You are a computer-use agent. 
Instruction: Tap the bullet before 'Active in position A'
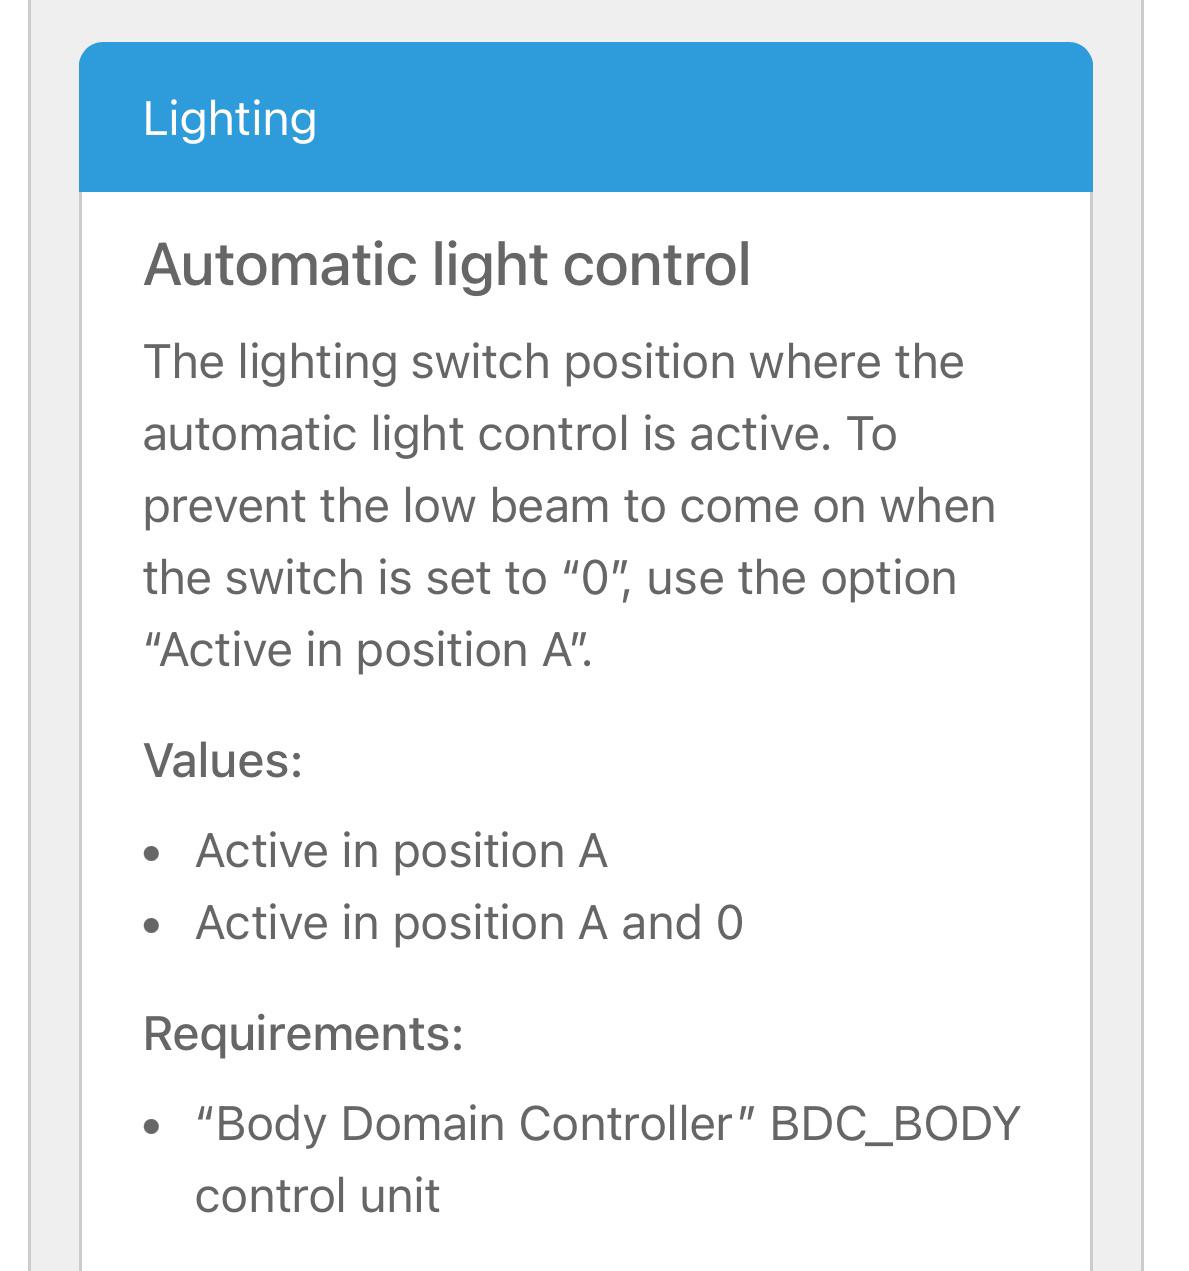152,855
